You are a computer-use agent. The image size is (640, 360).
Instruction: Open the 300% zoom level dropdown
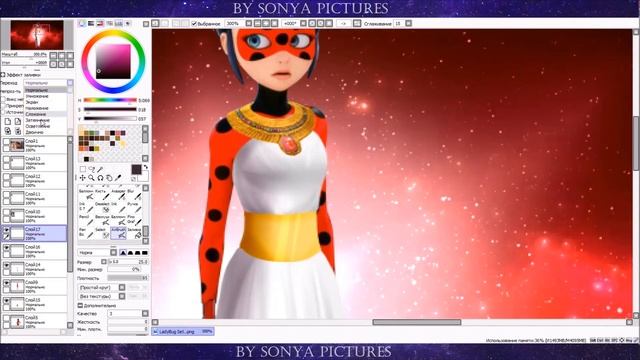[249, 24]
